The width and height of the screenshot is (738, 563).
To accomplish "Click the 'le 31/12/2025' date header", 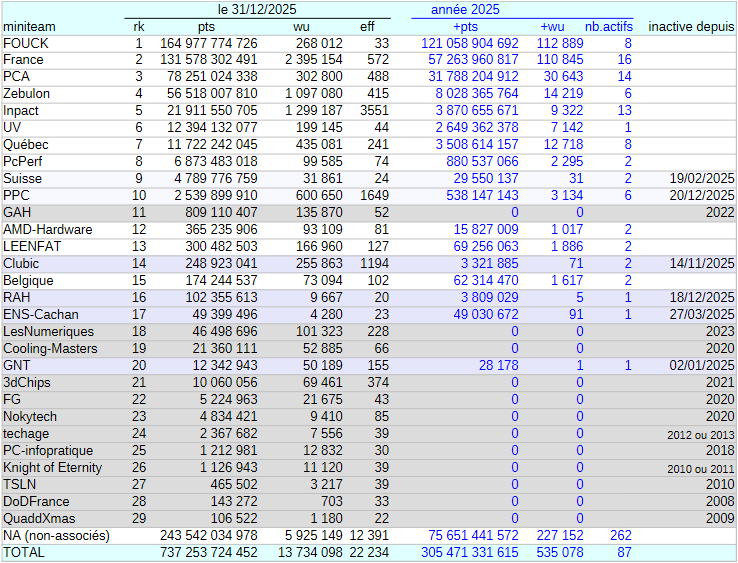I will coord(257,9).
